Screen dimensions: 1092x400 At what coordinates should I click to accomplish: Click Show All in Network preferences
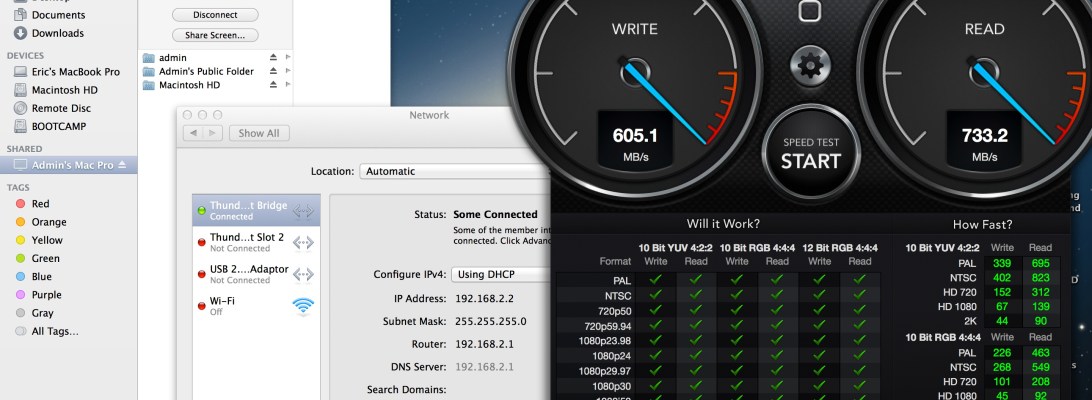(x=259, y=133)
